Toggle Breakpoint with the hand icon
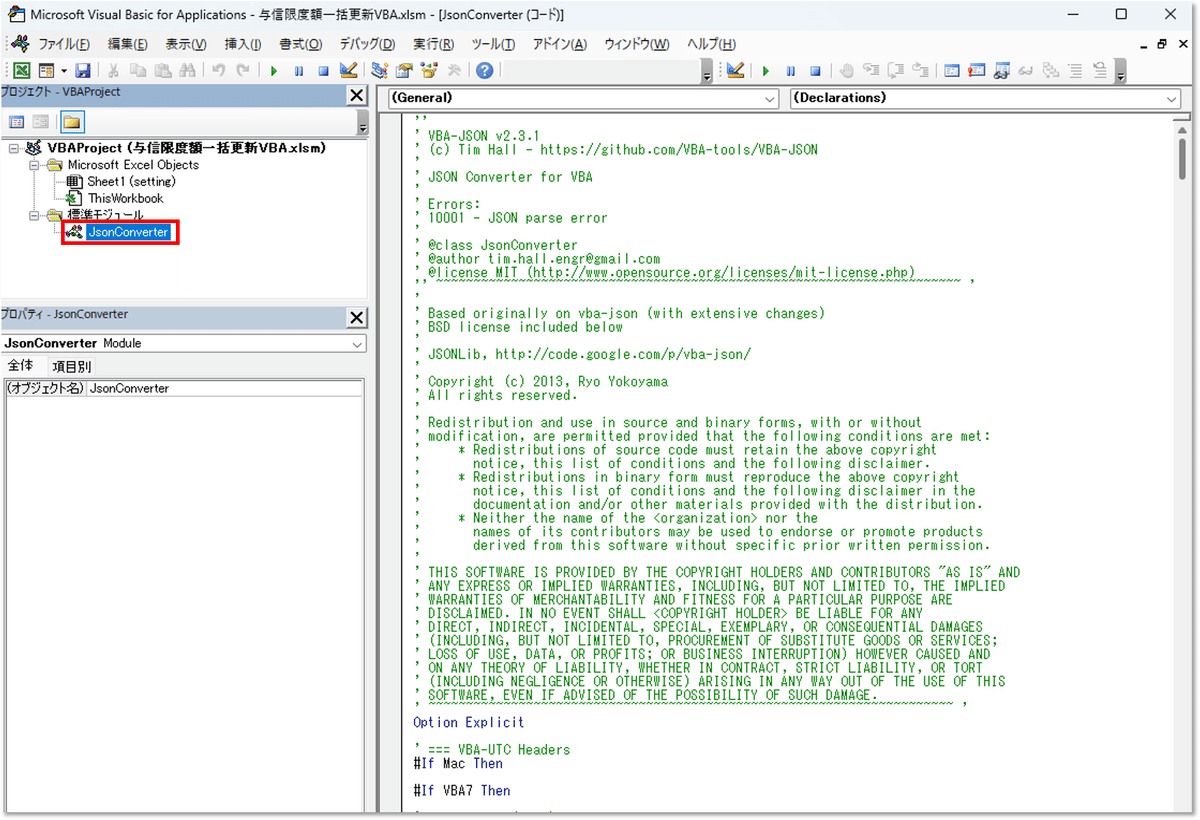Screen dimensions: 1200x820 [x=846, y=71]
